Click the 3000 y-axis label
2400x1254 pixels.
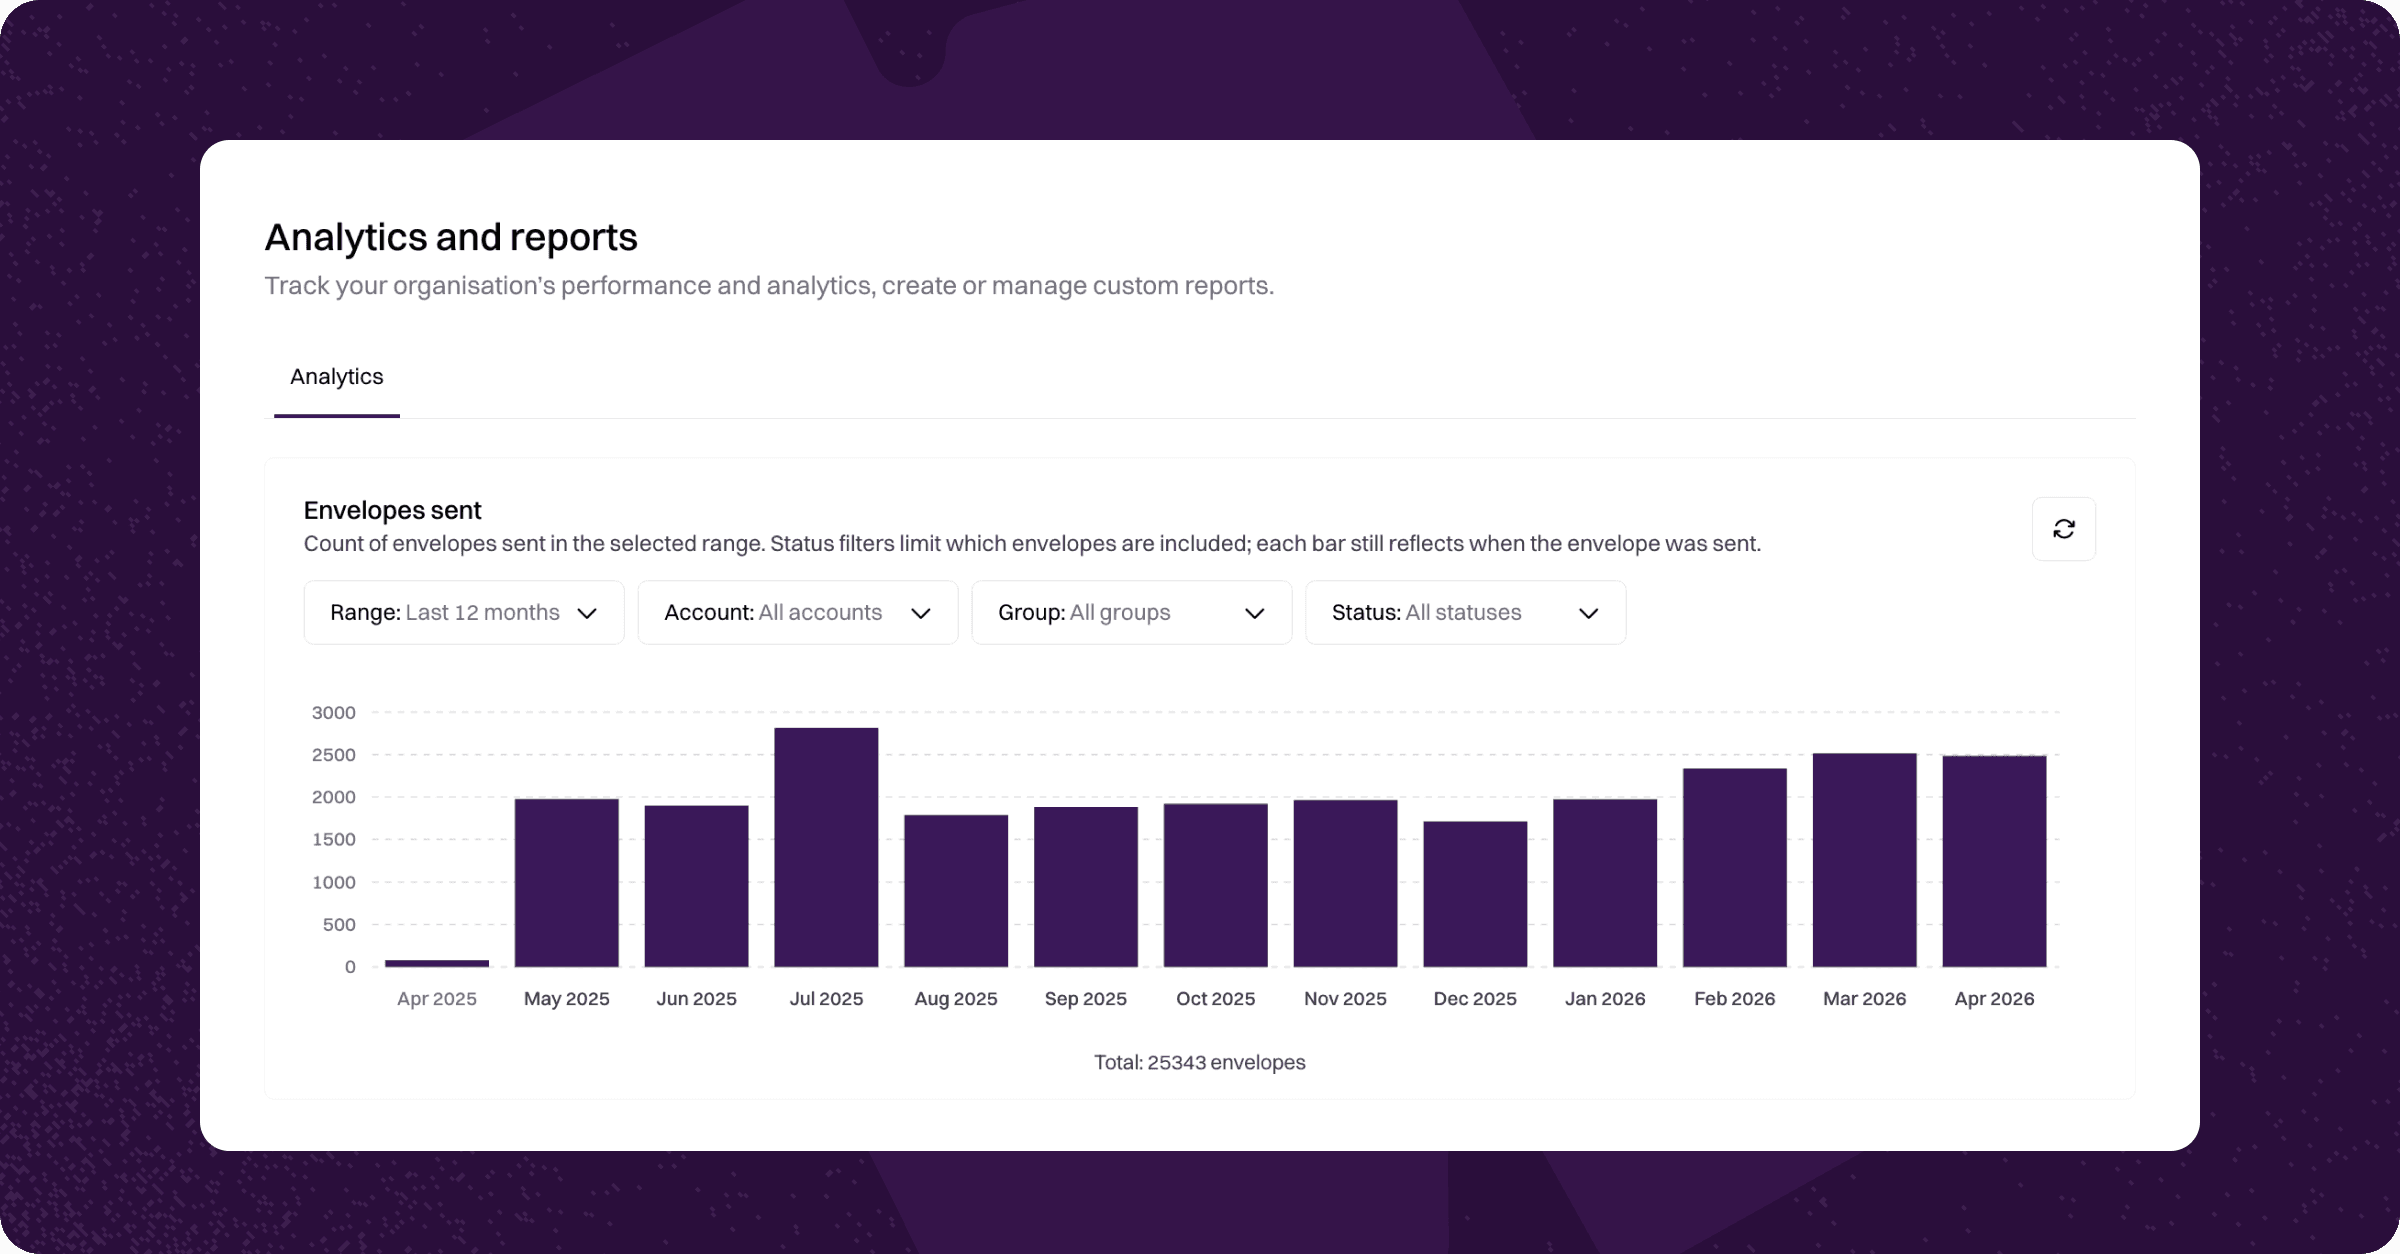pyautogui.click(x=334, y=713)
